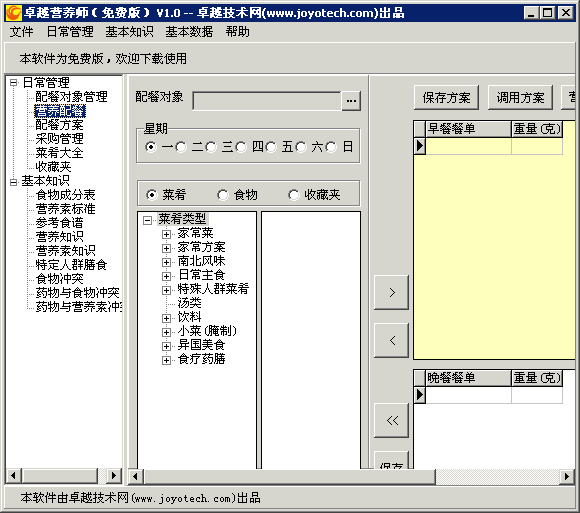
Task: Select the 晚餐餐单 row indicator arrow
Action: [420, 395]
